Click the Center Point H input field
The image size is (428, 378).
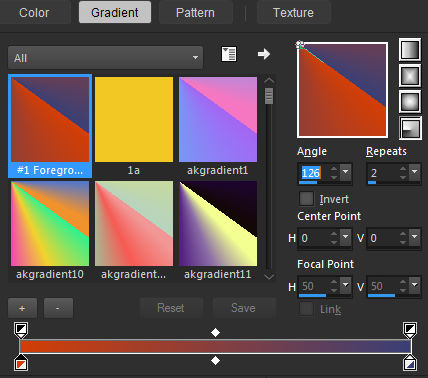(x=314, y=238)
